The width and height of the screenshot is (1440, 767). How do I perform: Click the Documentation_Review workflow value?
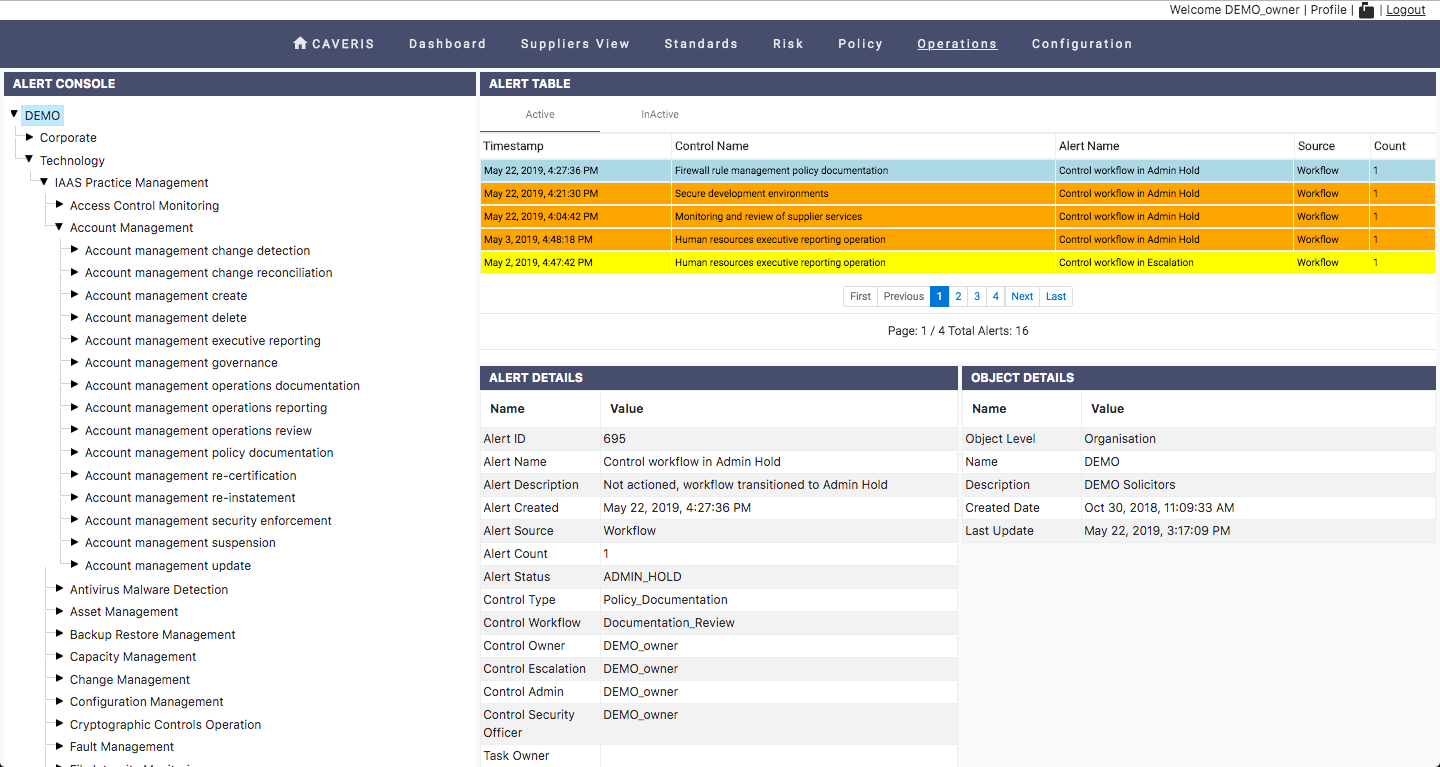pyautogui.click(x=669, y=623)
